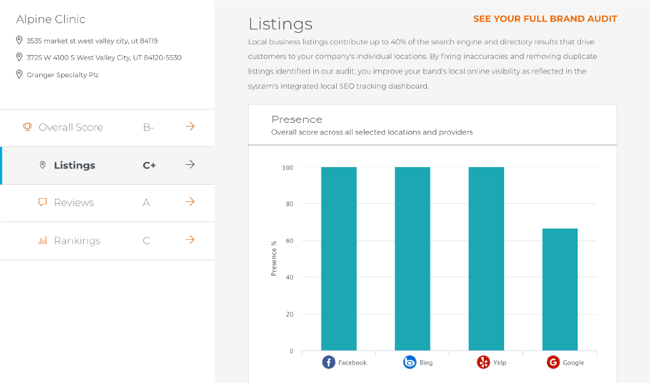Open the SEE YOUR FULL BRAND AUDIT link
The image size is (650, 383).
(545, 19)
